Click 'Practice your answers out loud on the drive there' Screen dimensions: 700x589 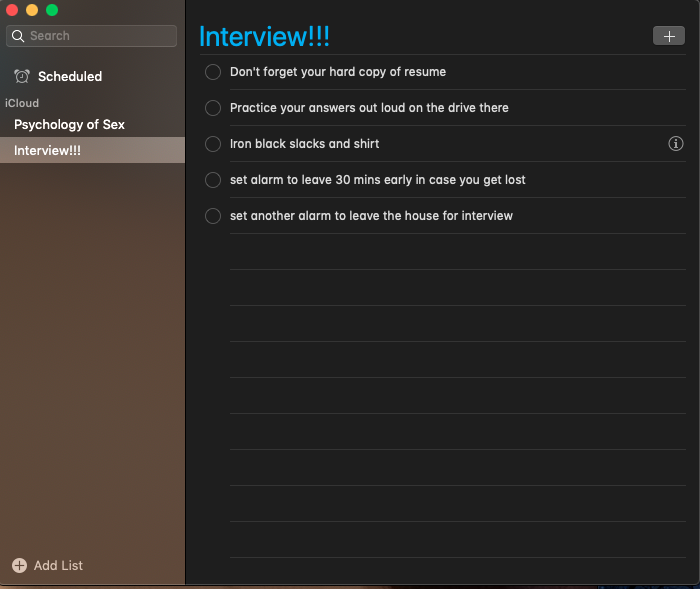click(369, 108)
